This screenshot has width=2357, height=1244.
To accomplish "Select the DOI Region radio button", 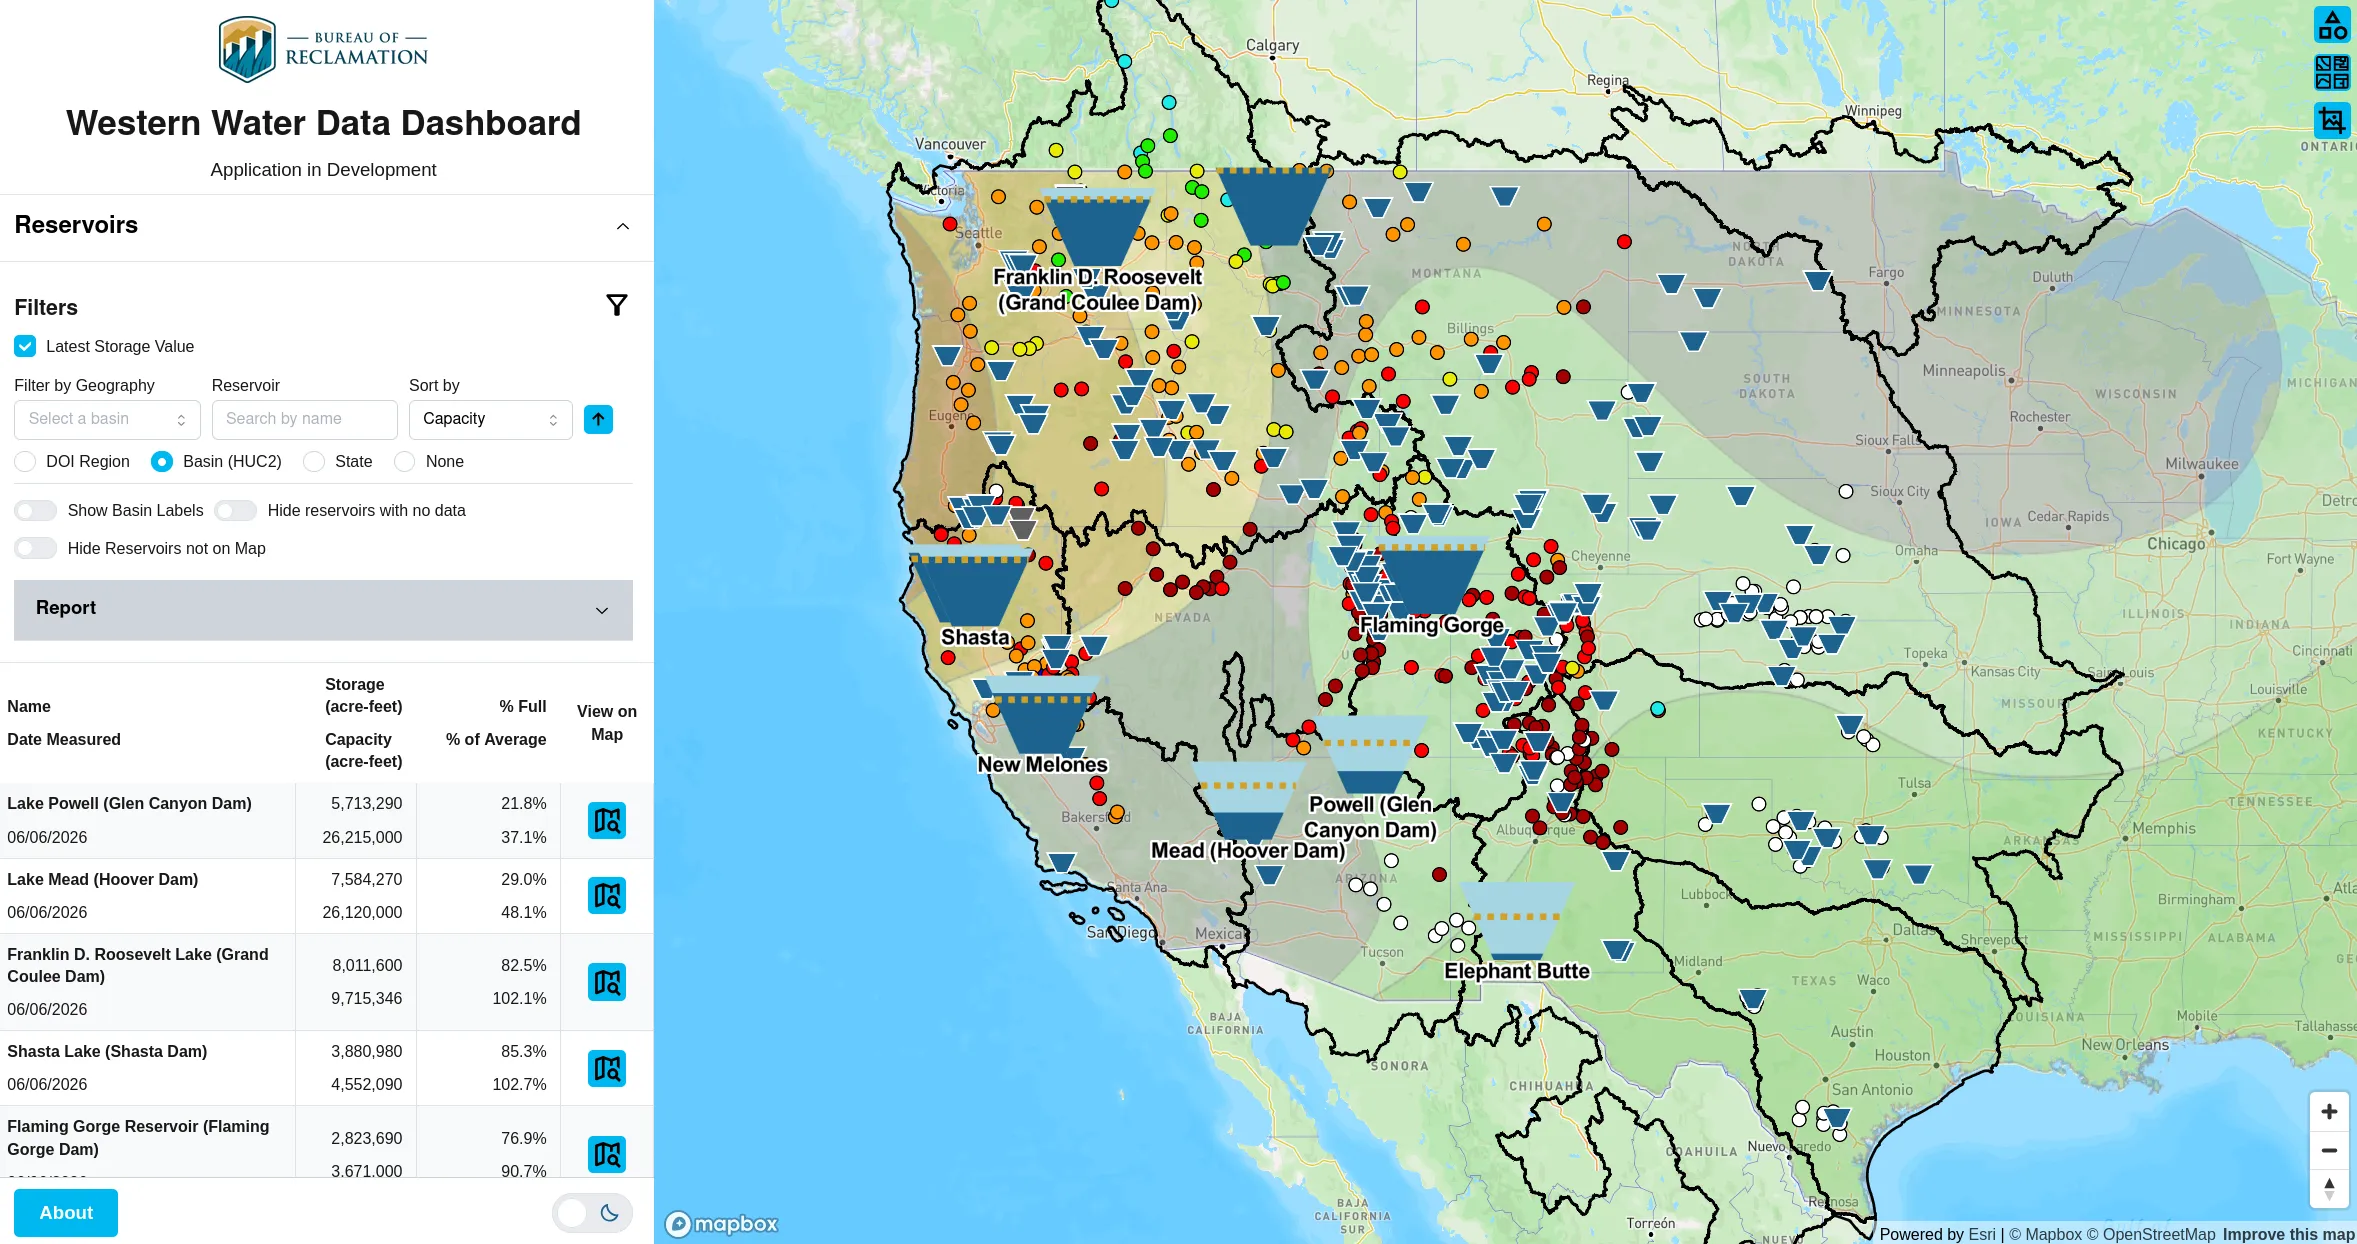I will click(x=26, y=462).
